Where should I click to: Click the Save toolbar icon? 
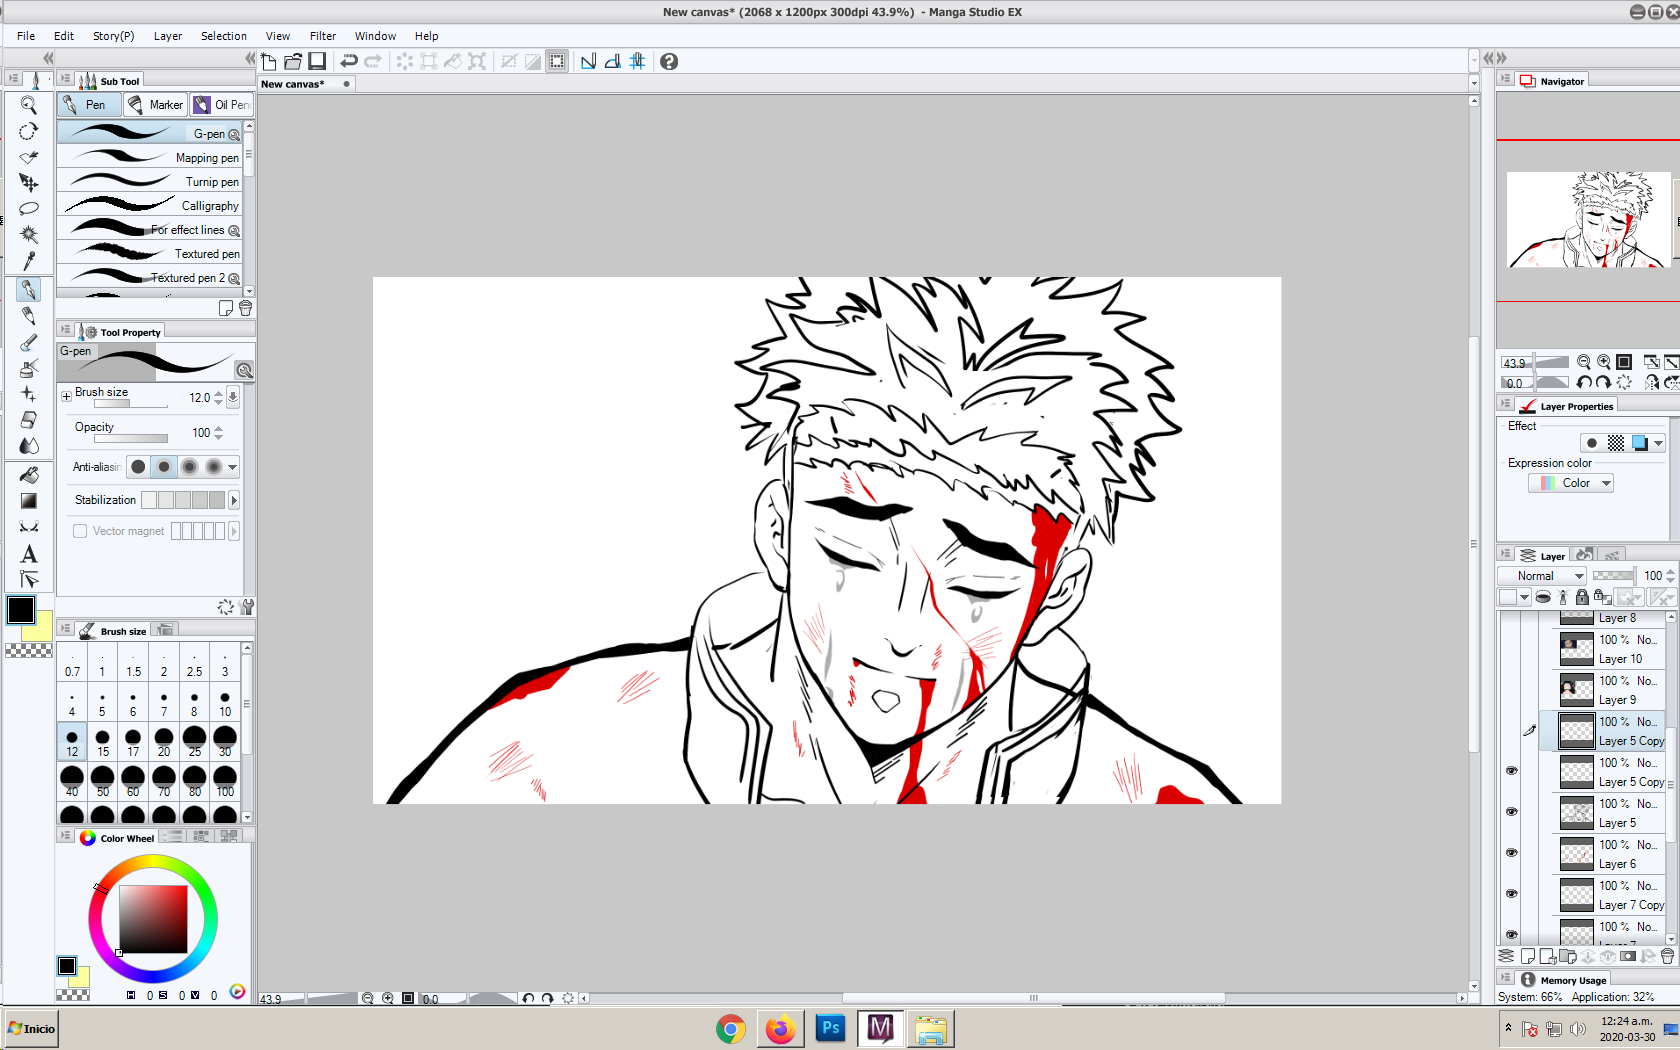tap(317, 61)
